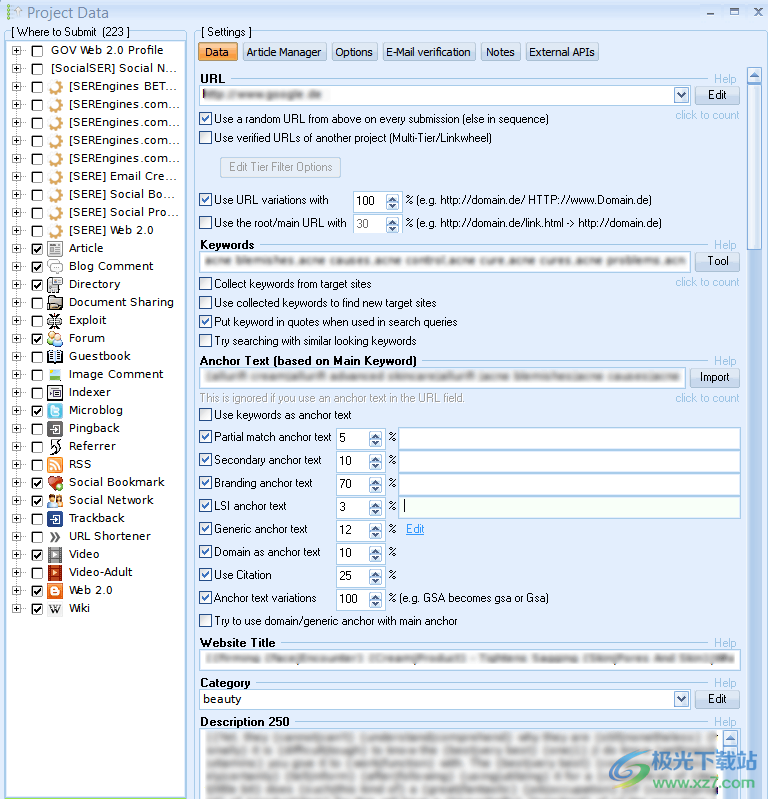Open the Notes tab

coord(500,52)
